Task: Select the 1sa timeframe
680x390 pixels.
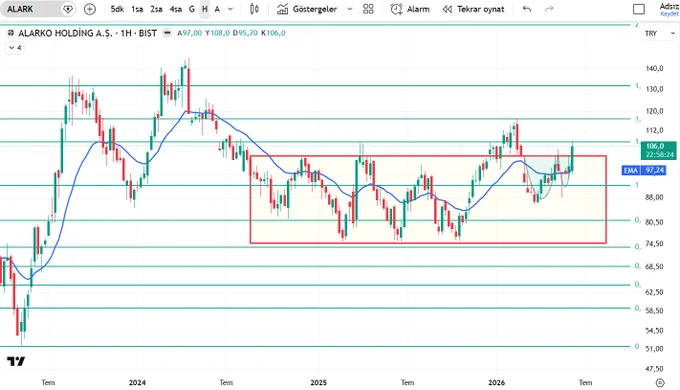Action: (x=137, y=9)
